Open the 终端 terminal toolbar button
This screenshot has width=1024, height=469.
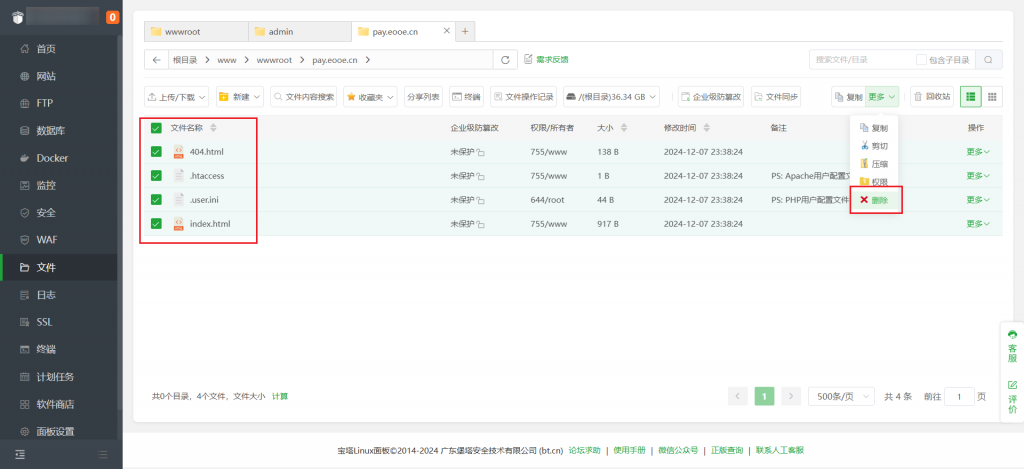pos(466,97)
